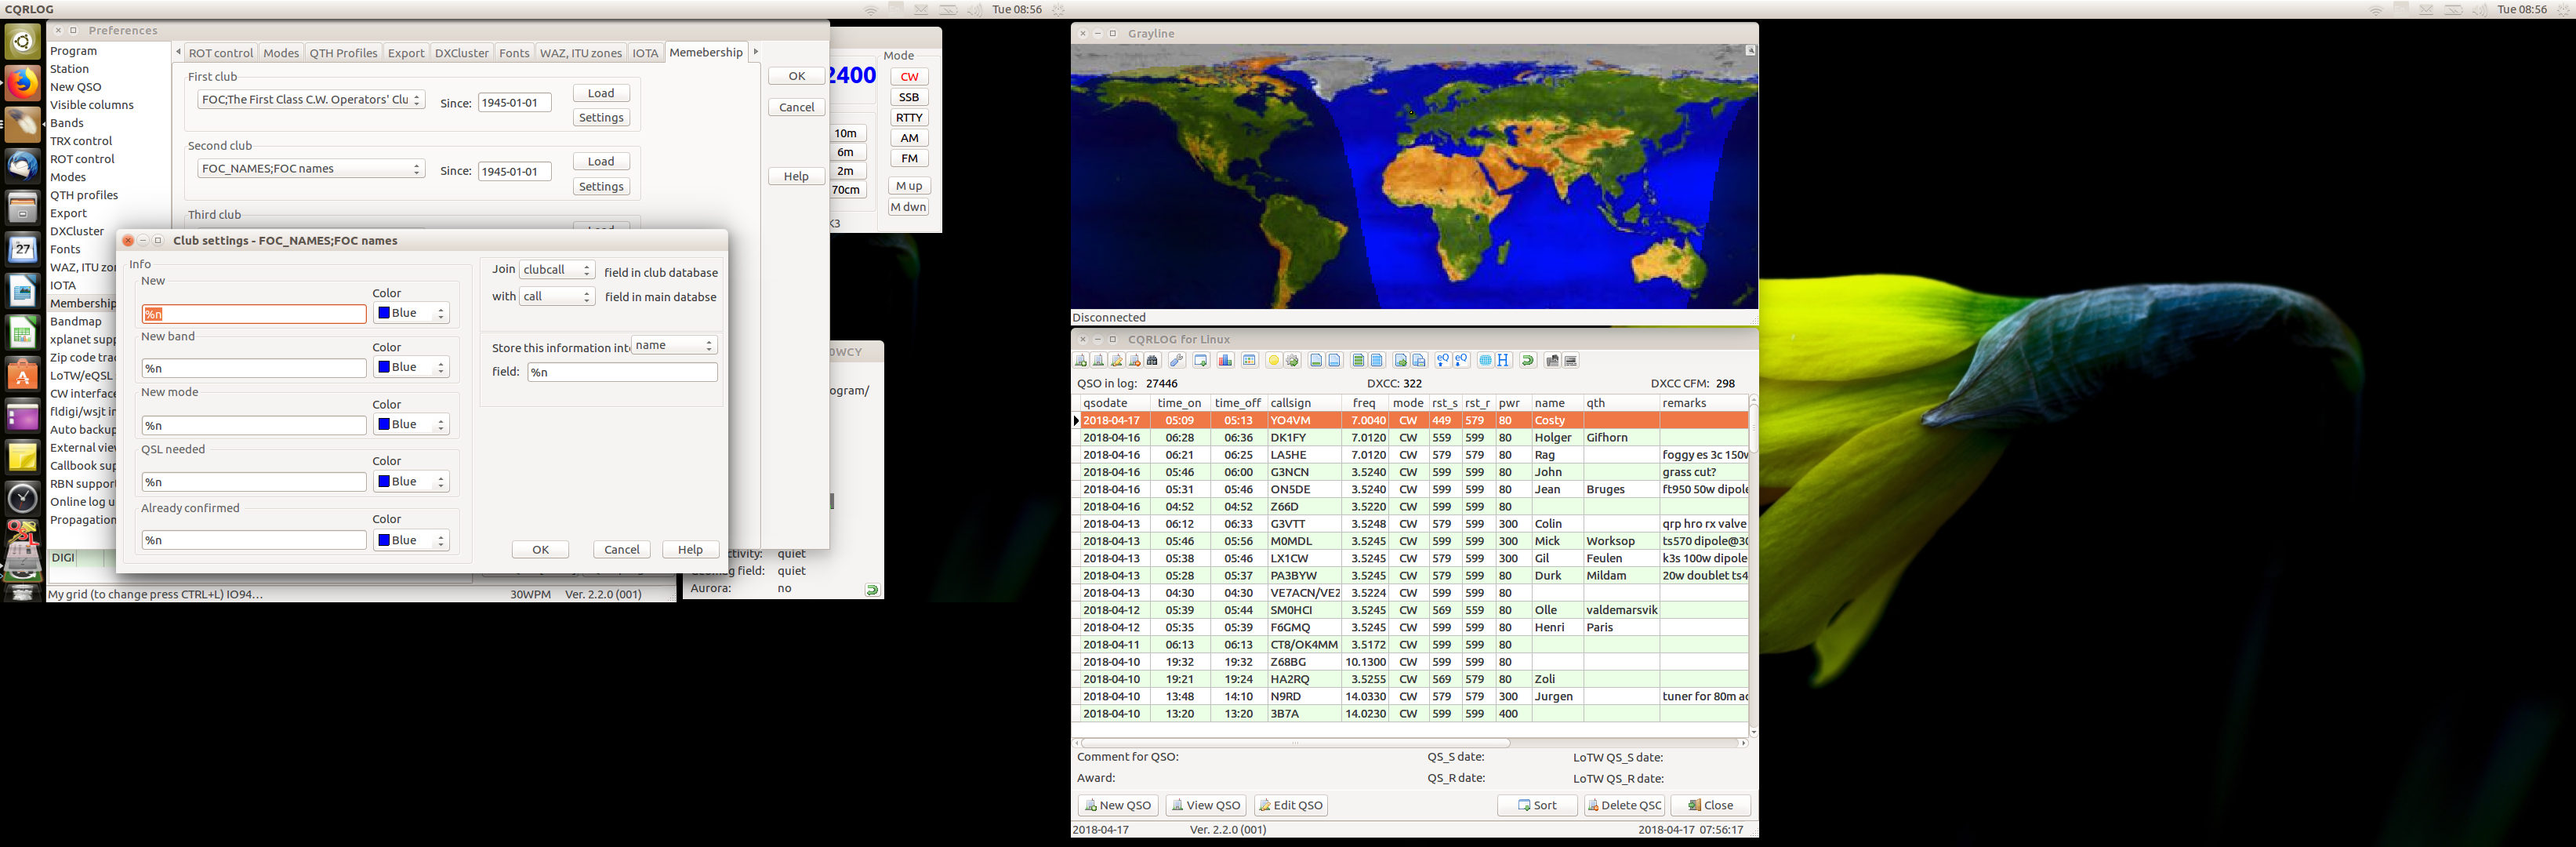Click the gear with green arrow icon
2576x847 pixels.
(1292, 360)
